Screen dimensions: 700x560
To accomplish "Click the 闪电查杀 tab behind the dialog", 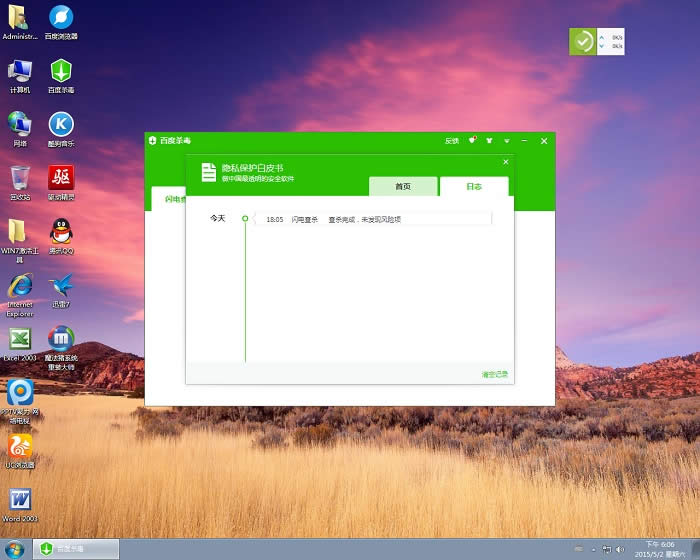I will tap(168, 199).
